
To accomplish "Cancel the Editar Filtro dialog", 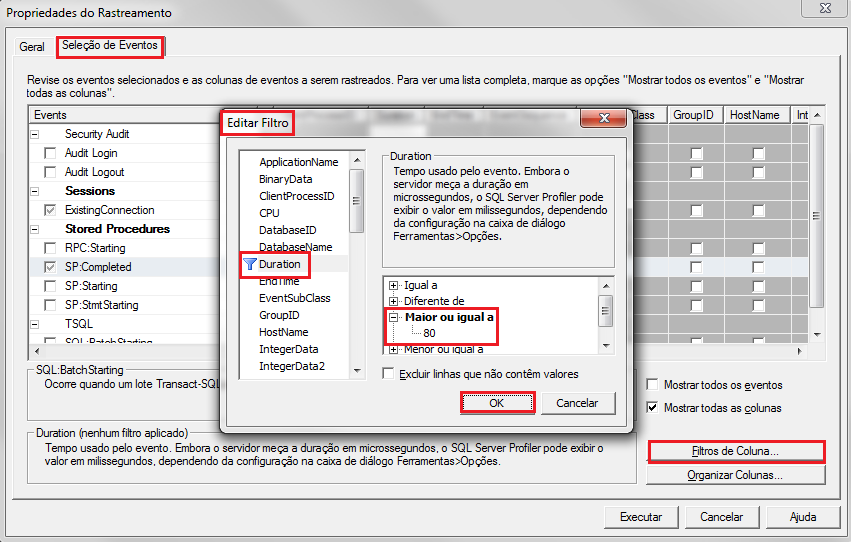I will coord(577,403).
